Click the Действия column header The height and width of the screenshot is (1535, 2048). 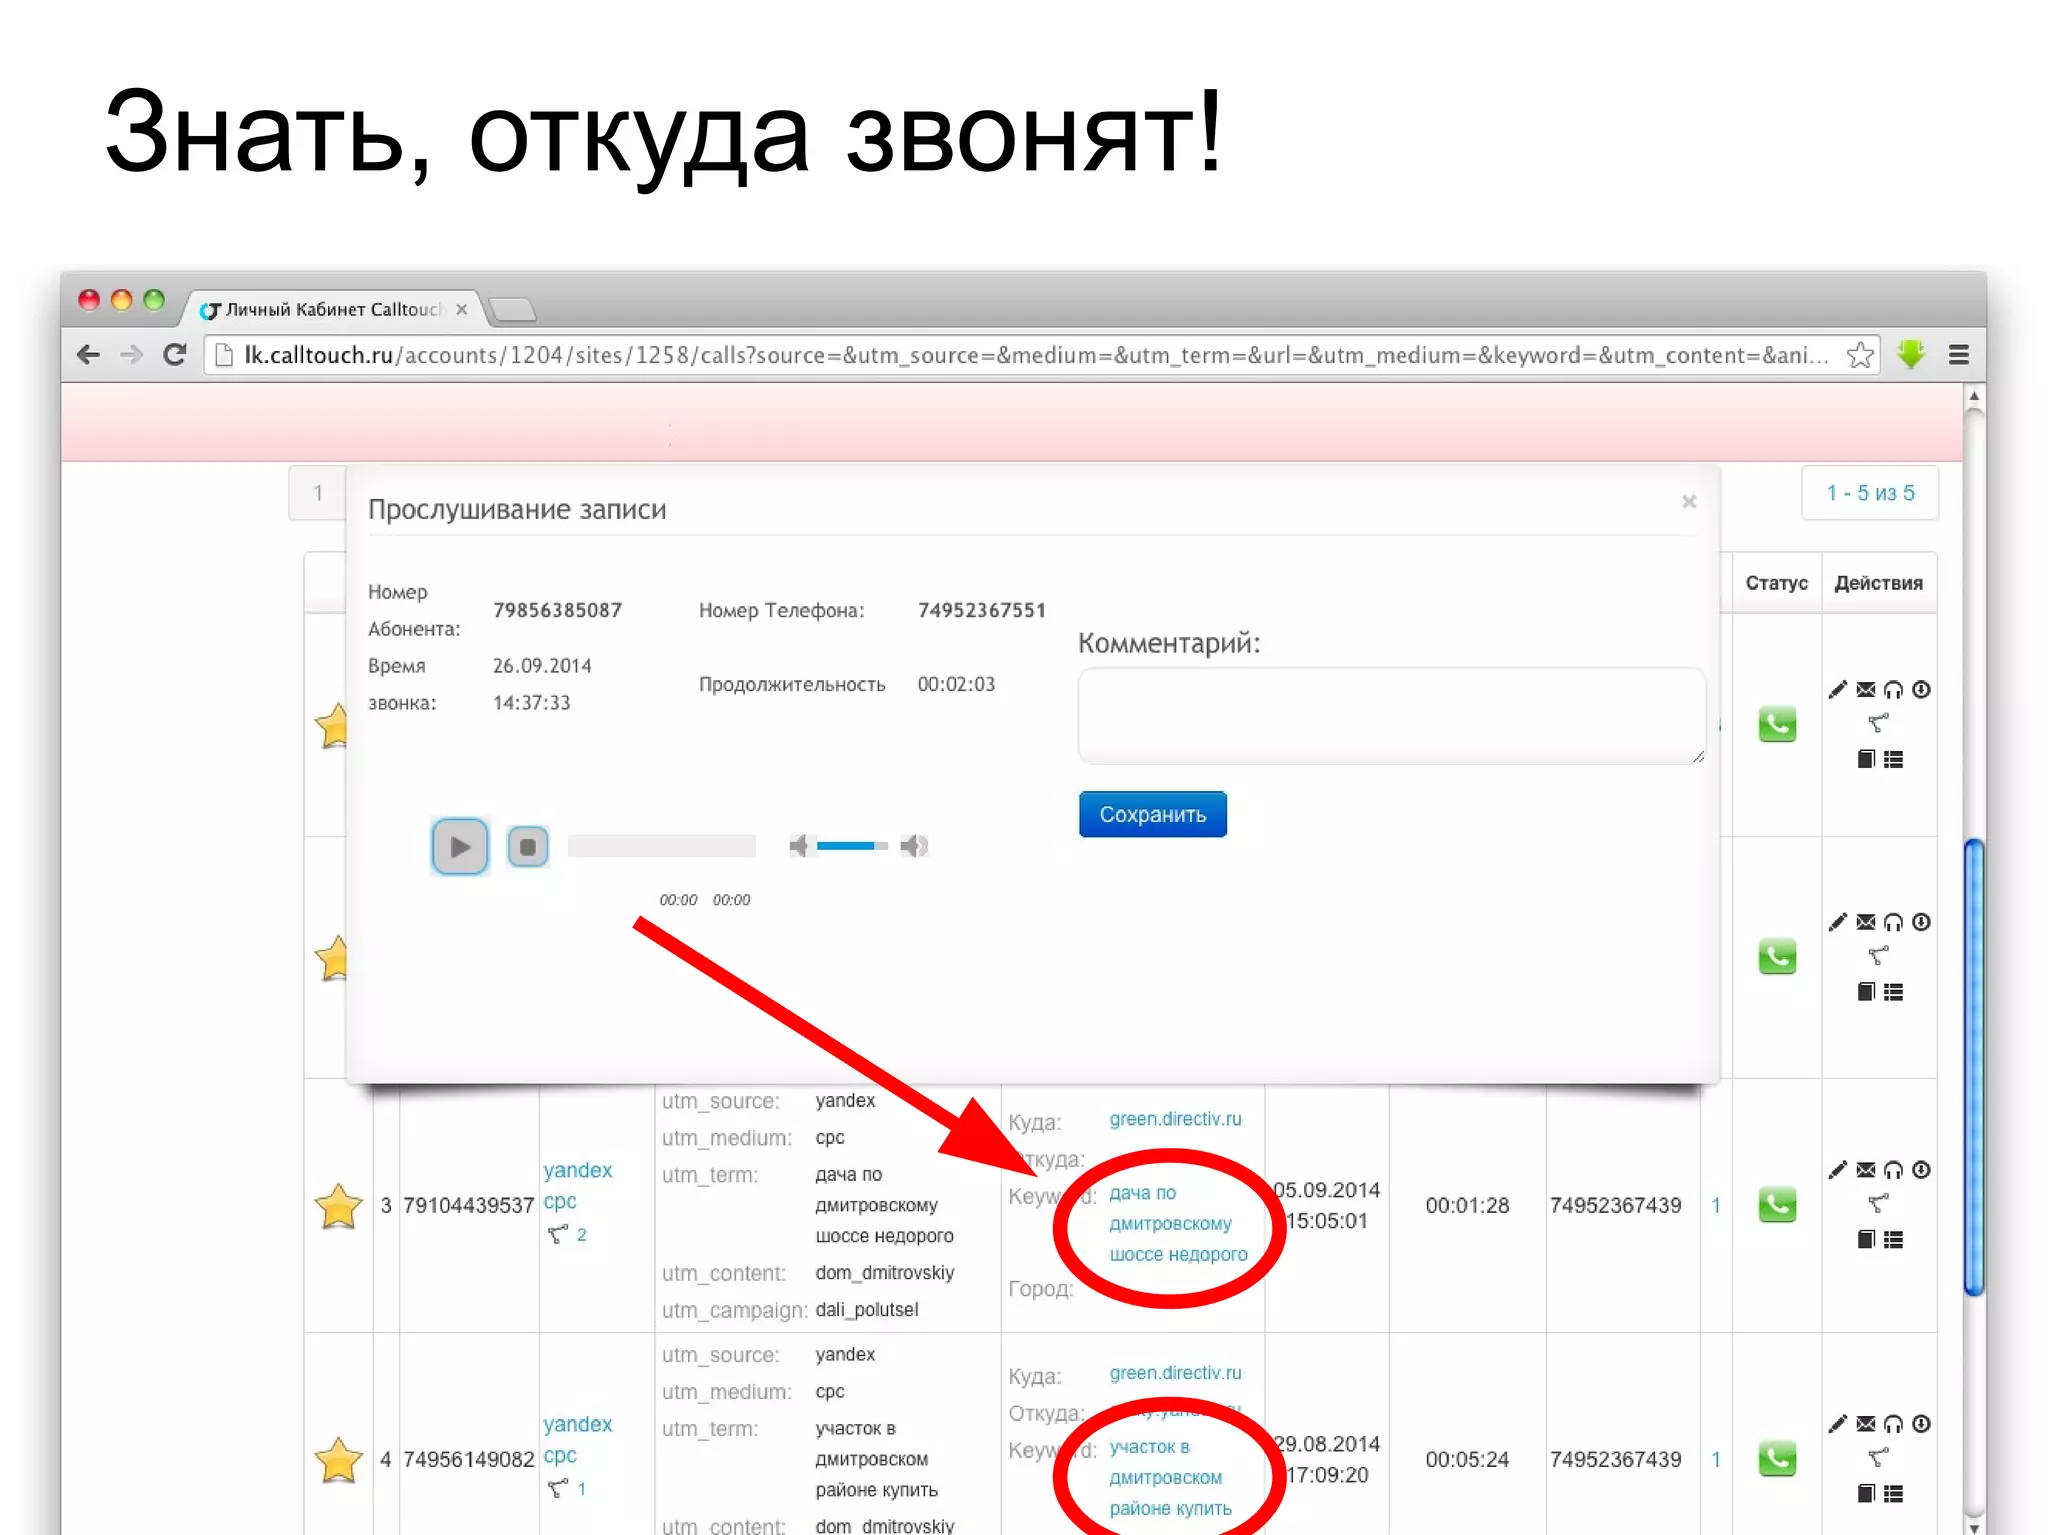coord(1877,582)
